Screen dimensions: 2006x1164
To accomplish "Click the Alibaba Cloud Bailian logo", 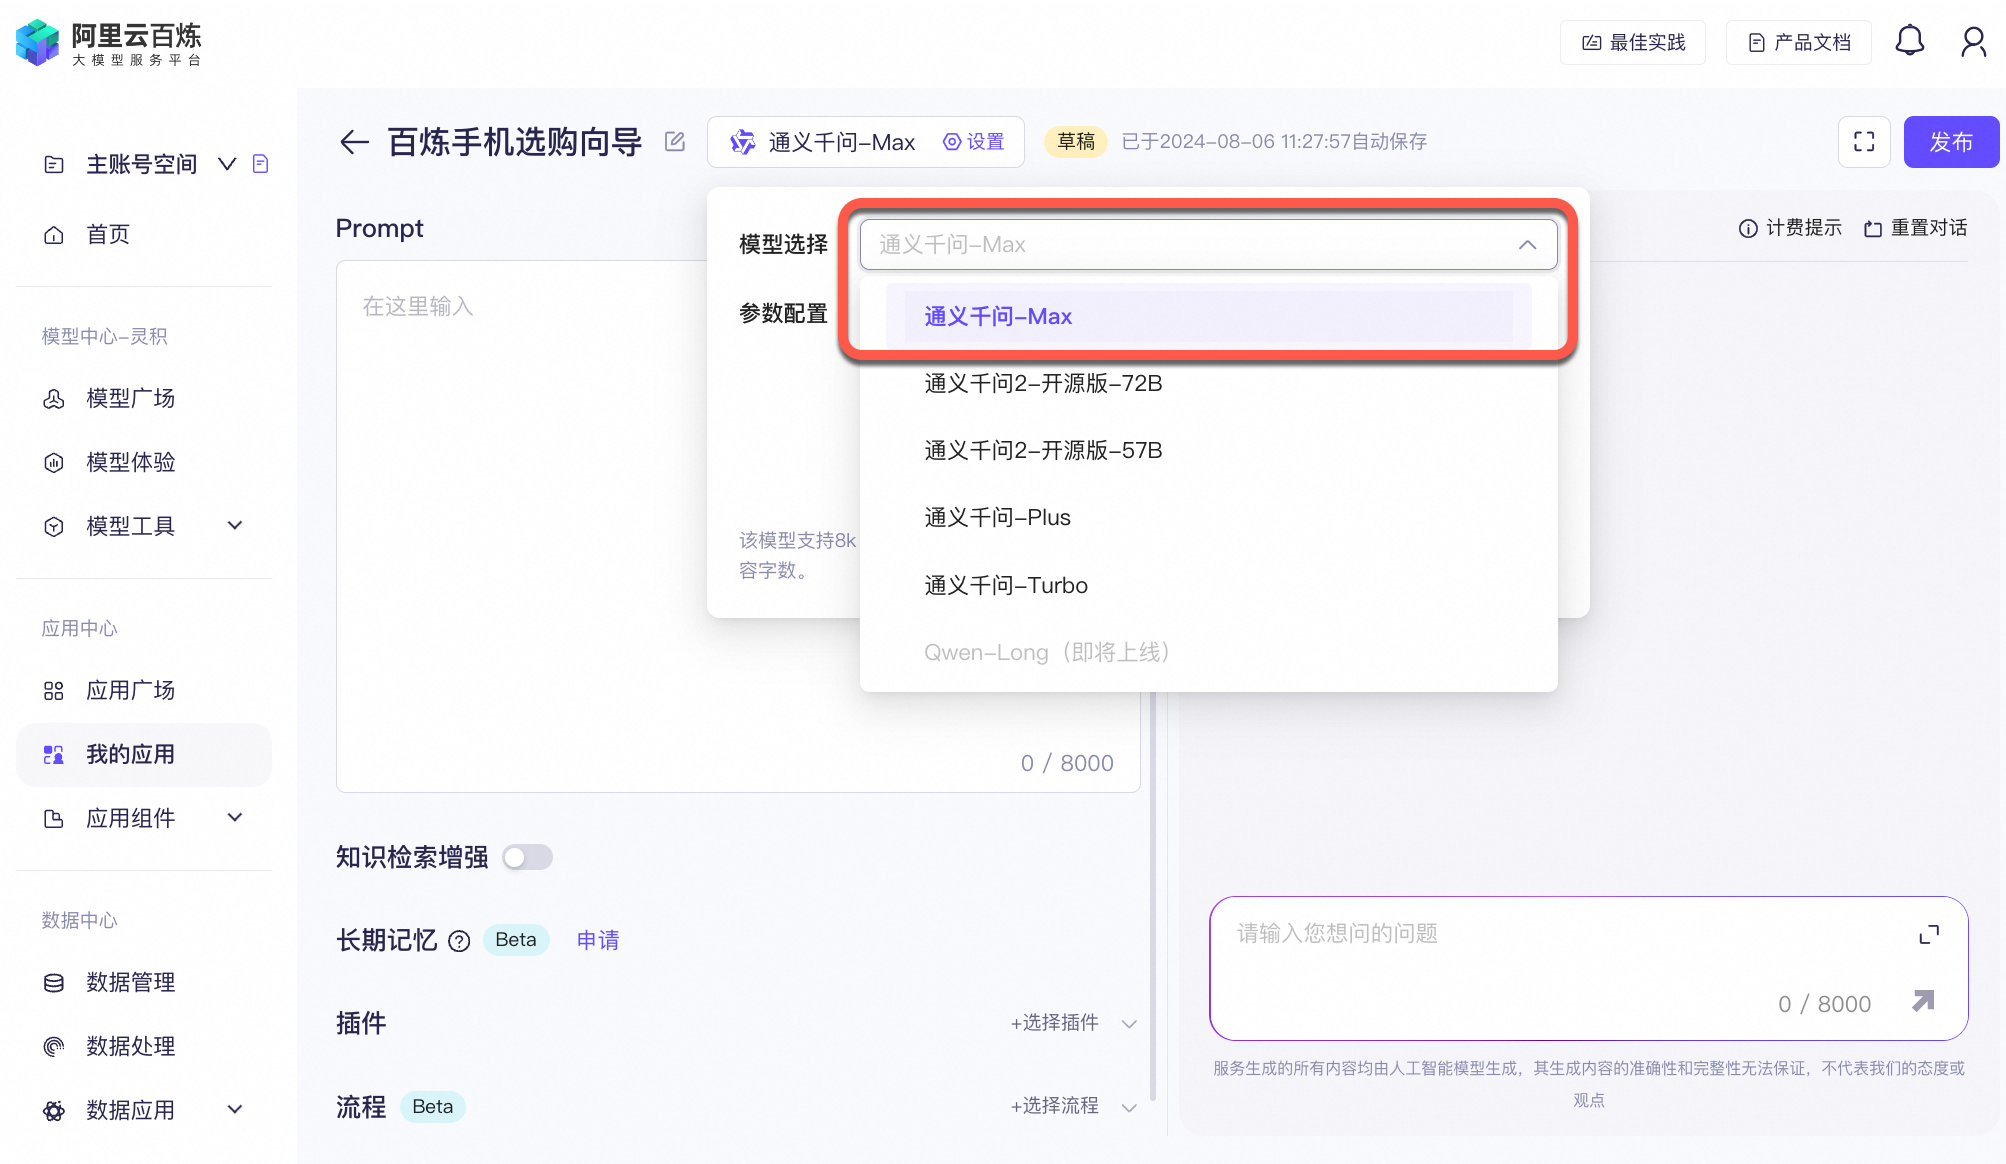I will pos(108,43).
